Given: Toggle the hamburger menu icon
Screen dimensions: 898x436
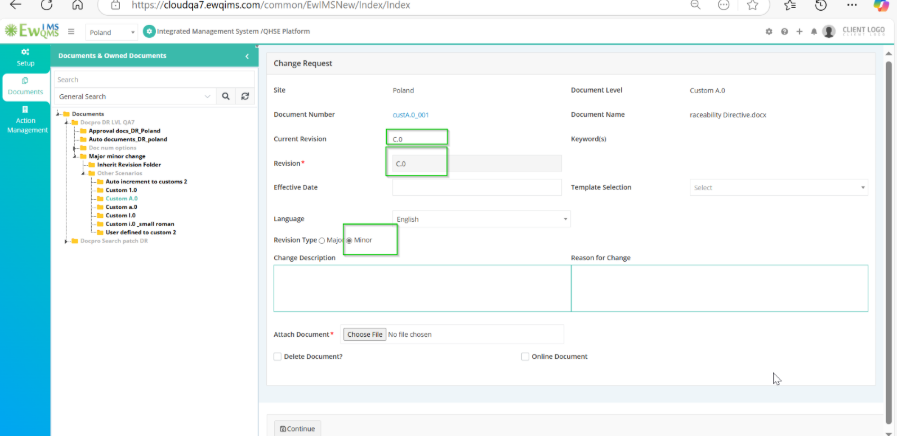Looking at the screenshot, I should [71, 32].
